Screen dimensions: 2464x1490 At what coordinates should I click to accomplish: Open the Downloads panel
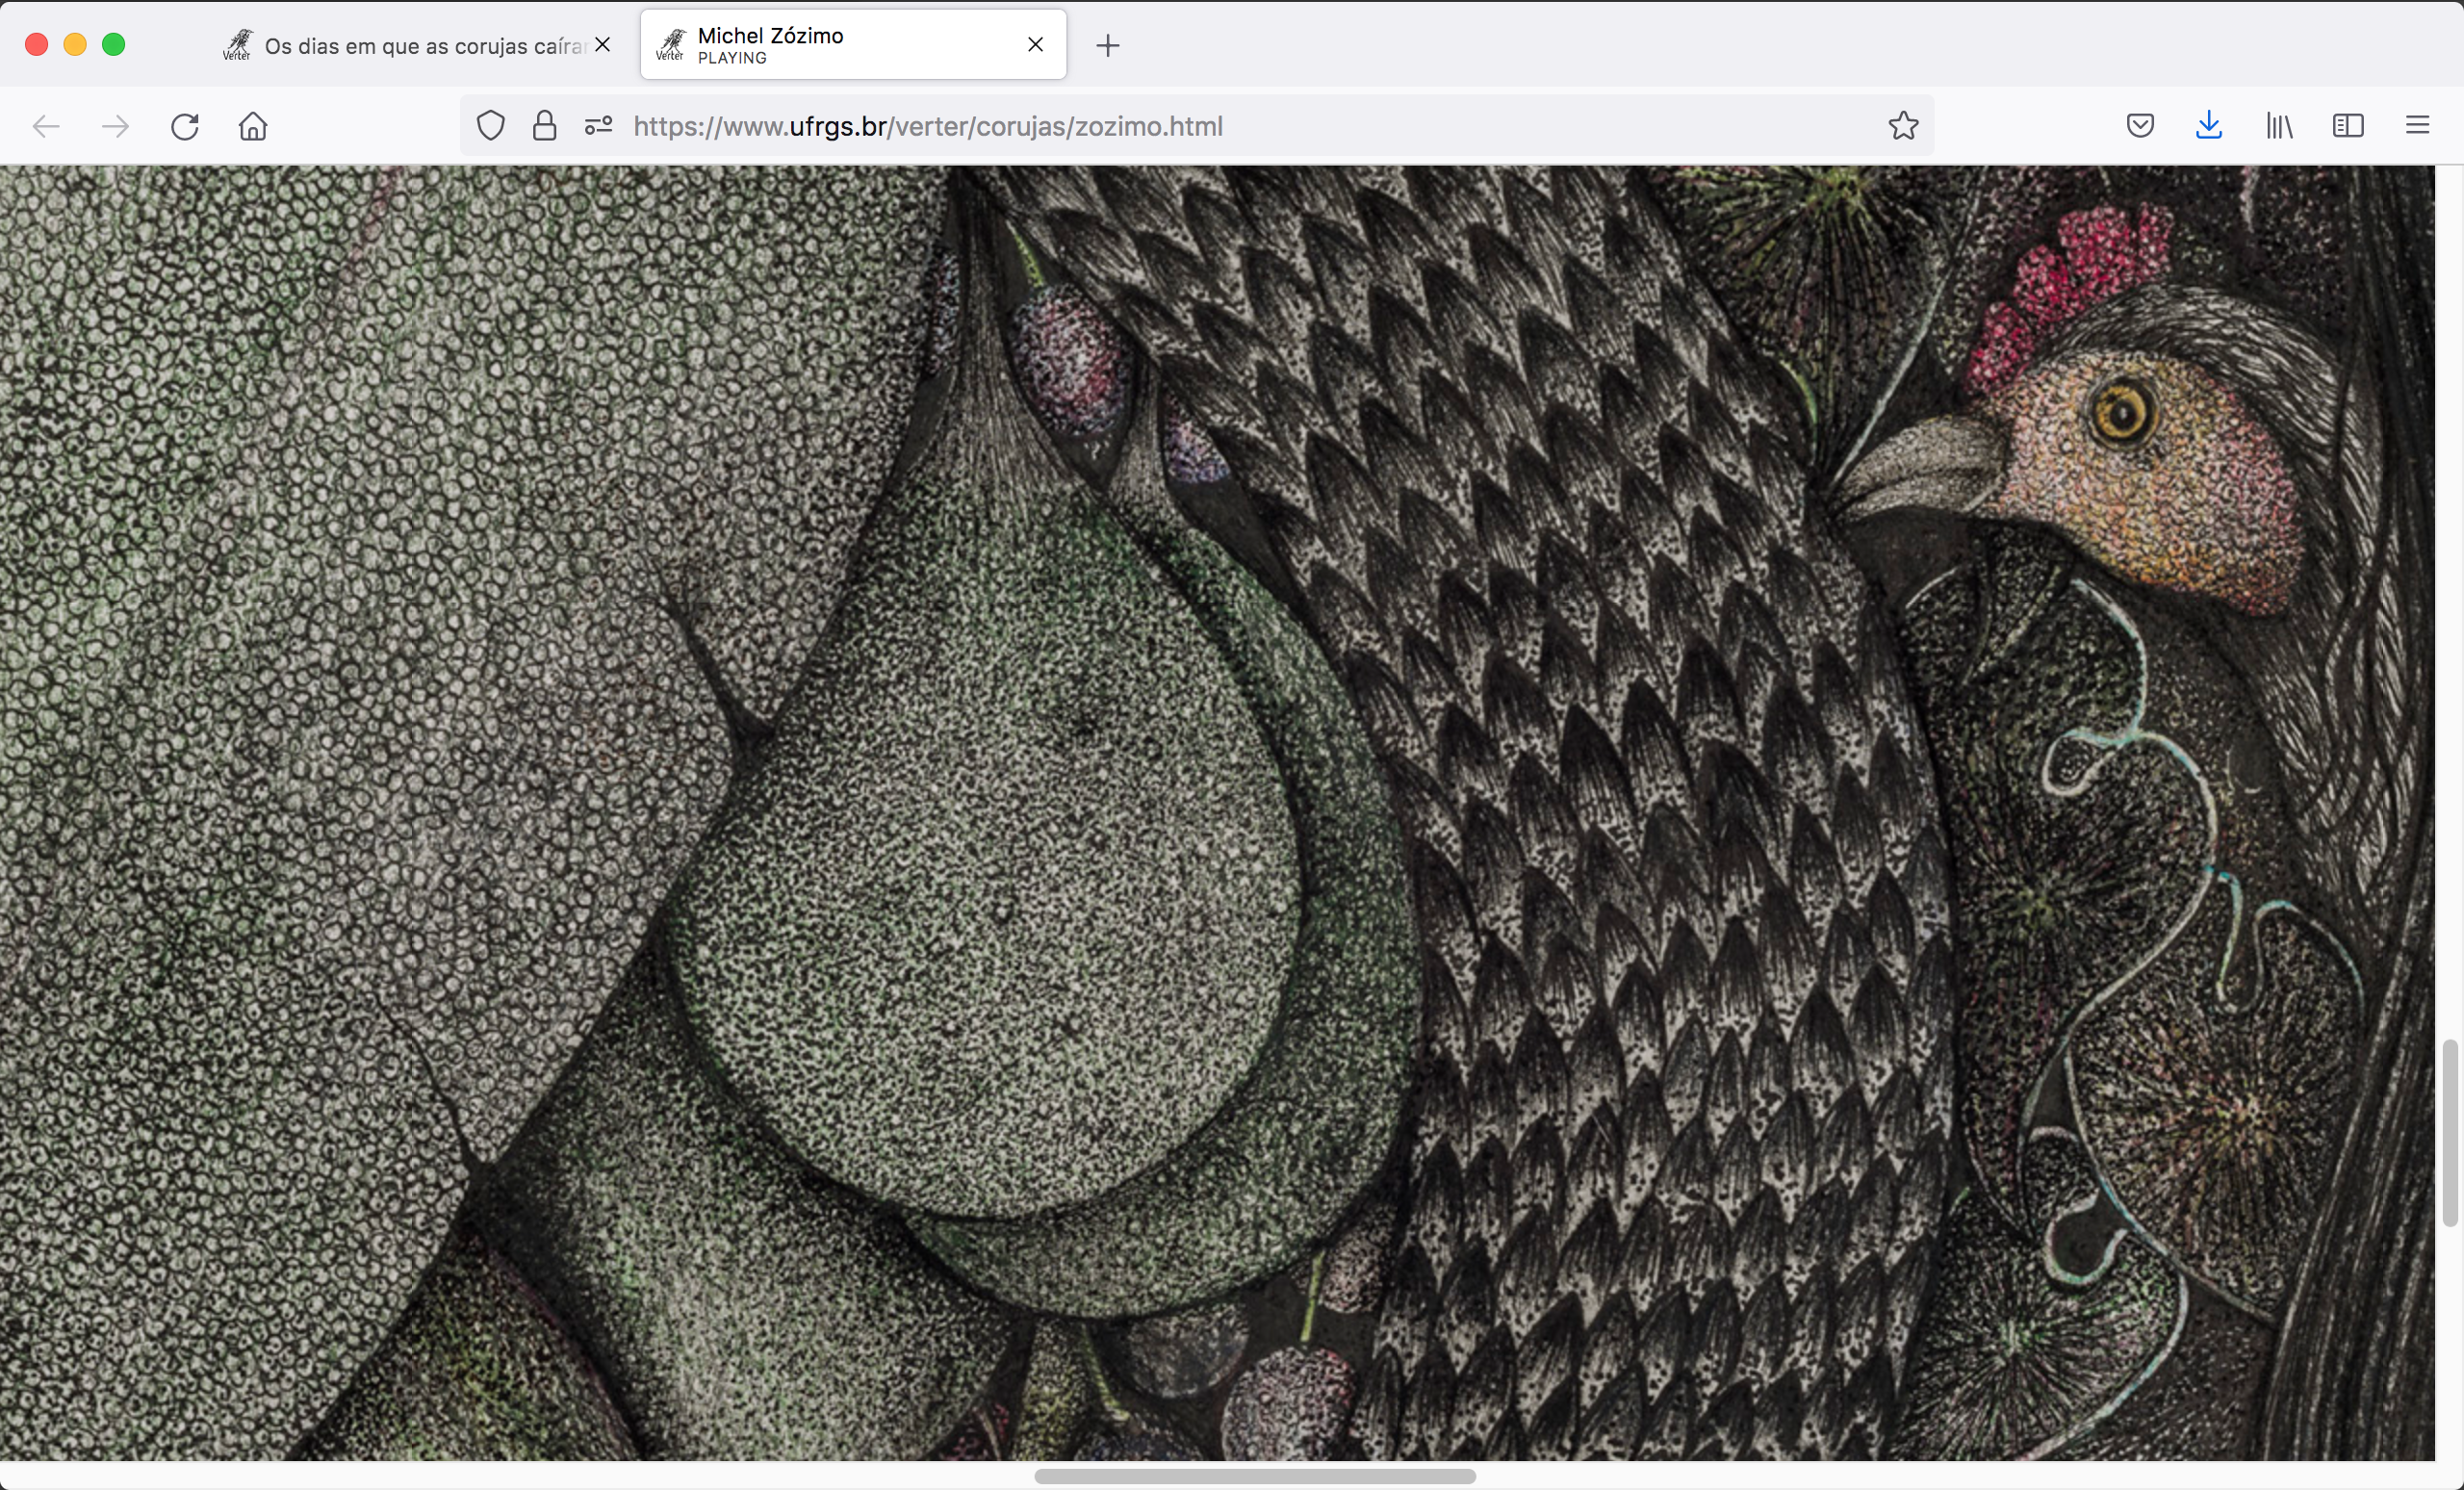click(x=2209, y=126)
